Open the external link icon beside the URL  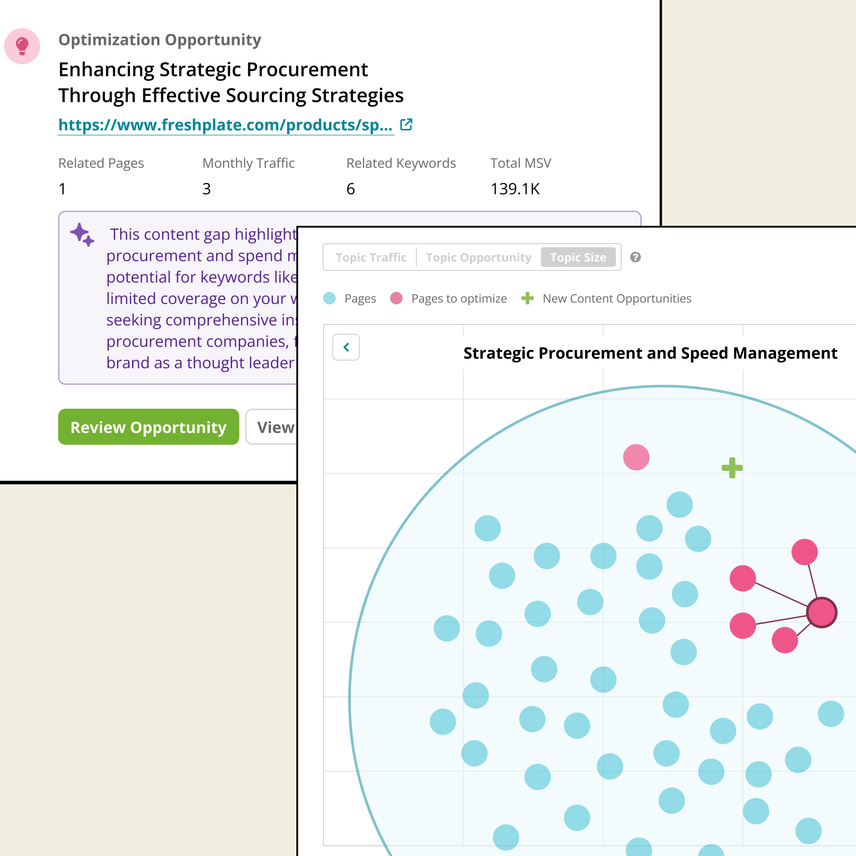406,124
